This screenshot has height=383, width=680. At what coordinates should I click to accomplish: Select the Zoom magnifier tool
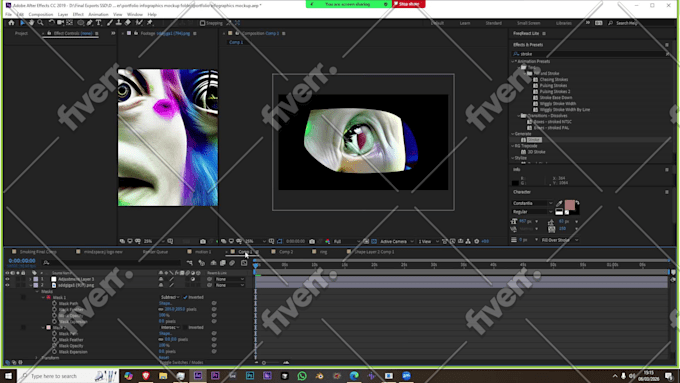pyautogui.click(x=40, y=23)
